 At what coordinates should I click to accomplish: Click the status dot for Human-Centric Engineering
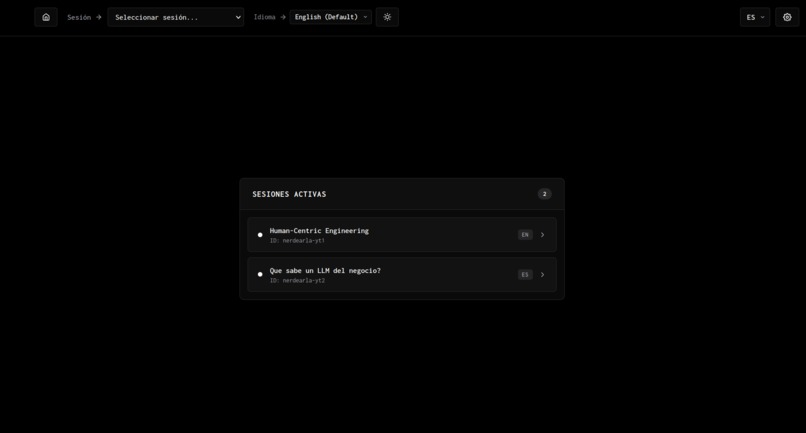260,234
